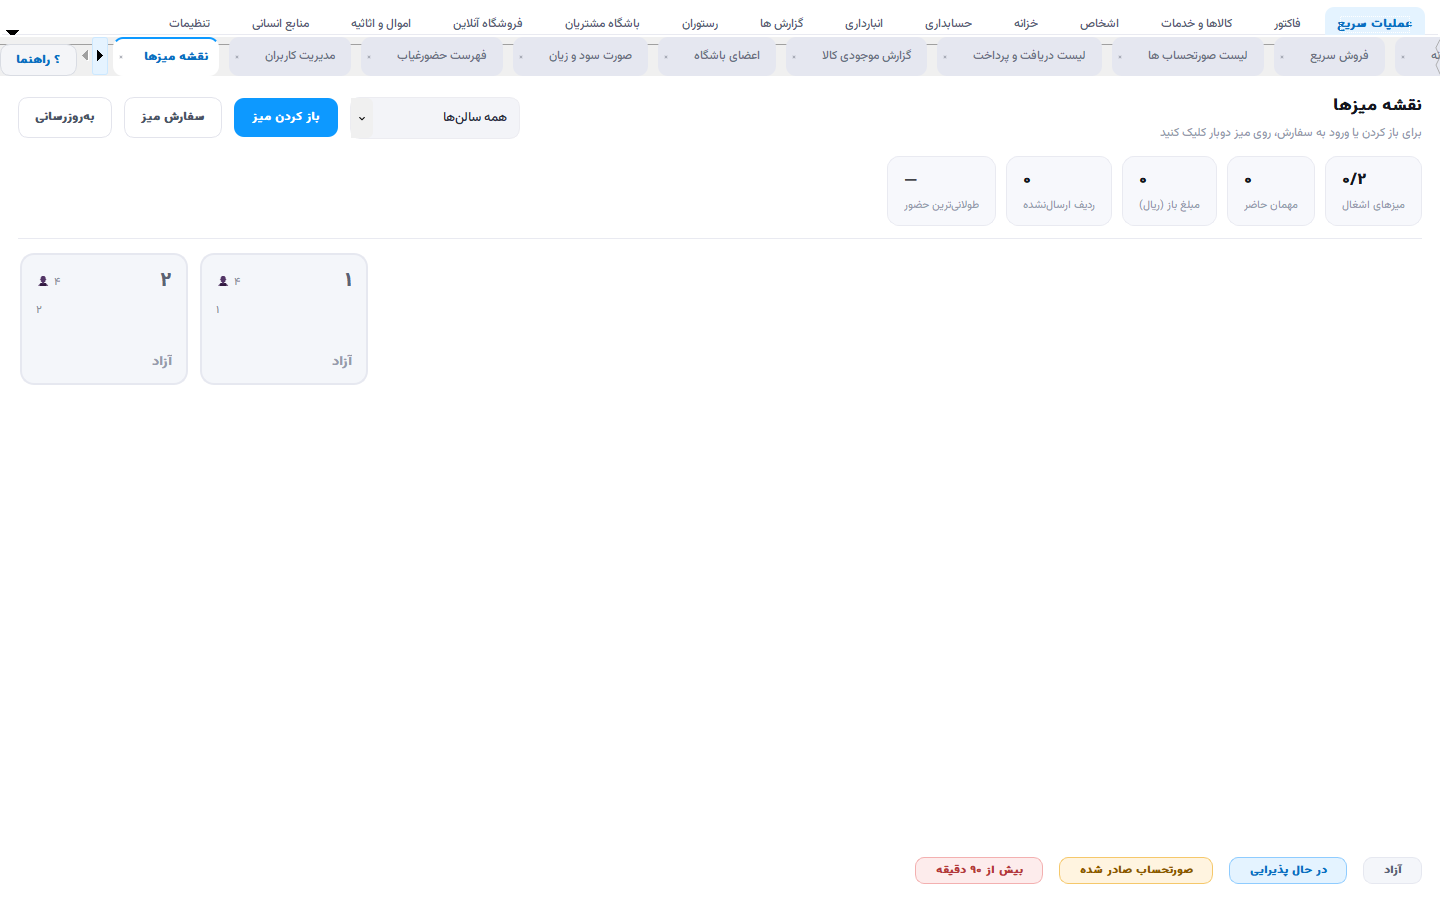Viewport: 1440px width, 900px height.
Task: Open the رستوران menu
Action: point(700,23)
